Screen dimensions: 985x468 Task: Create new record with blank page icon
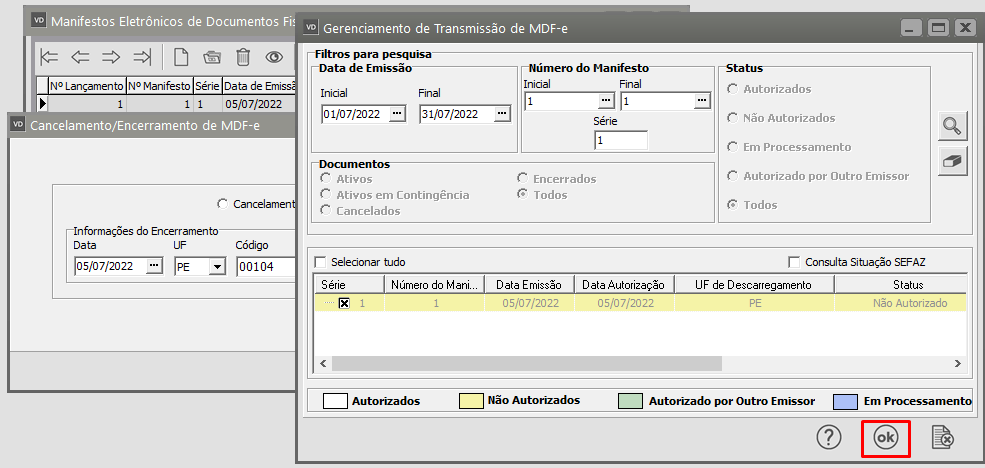(181, 57)
